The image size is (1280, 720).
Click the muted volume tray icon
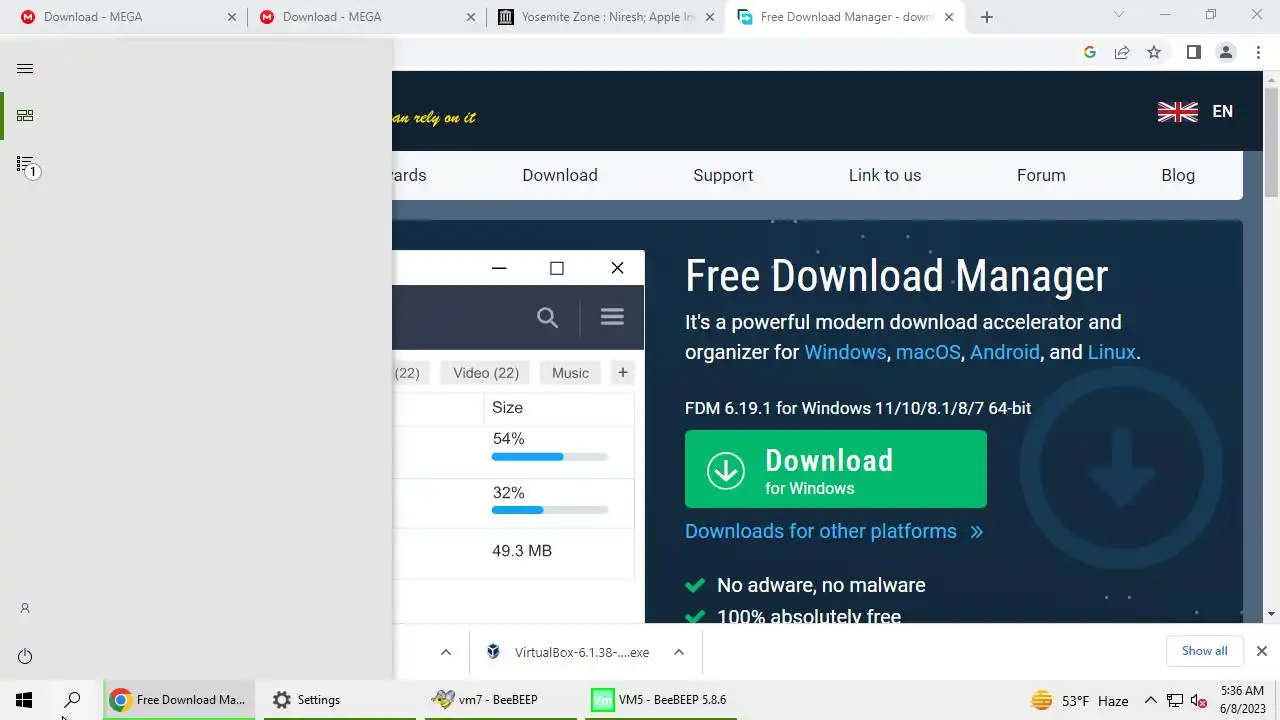tap(1199, 701)
